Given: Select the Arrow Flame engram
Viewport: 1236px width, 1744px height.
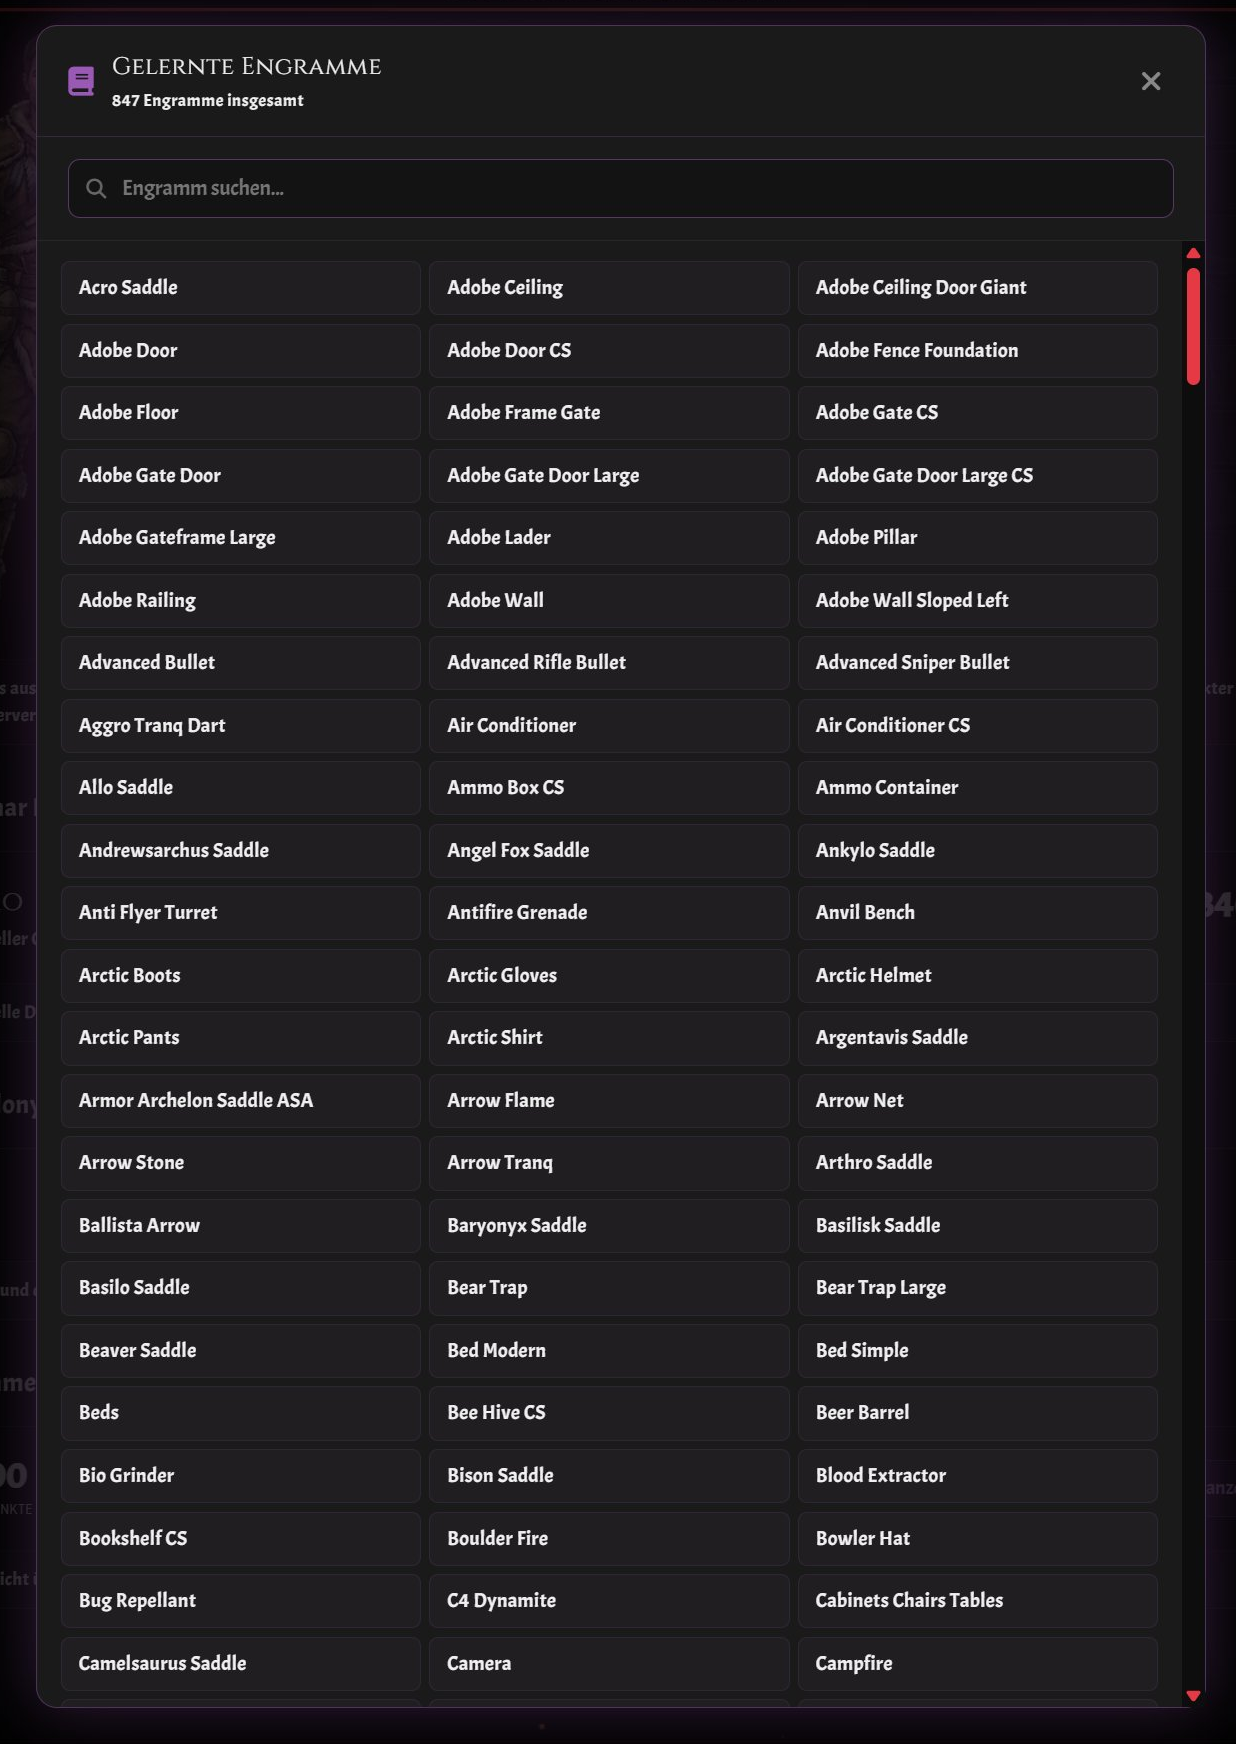Looking at the screenshot, I should 609,1100.
